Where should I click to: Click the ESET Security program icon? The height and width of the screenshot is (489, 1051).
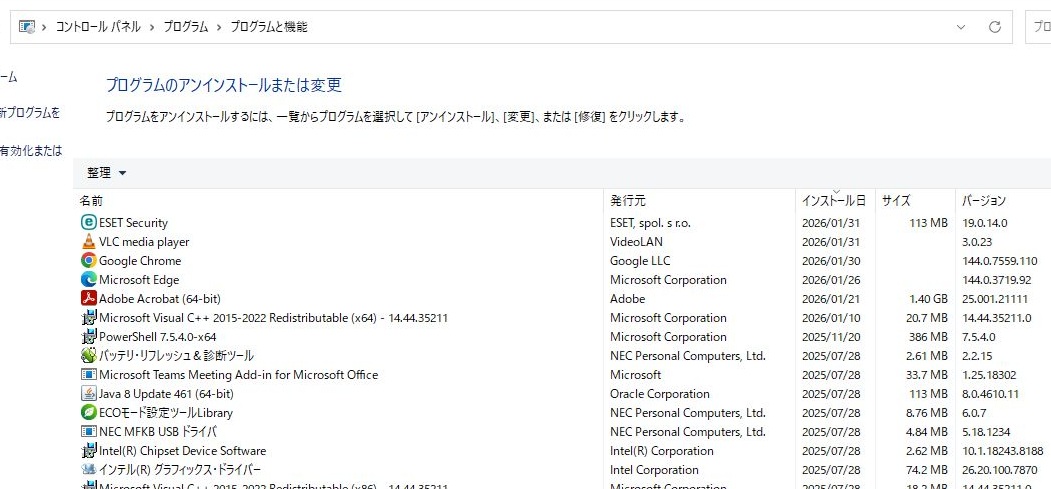(x=88, y=223)
